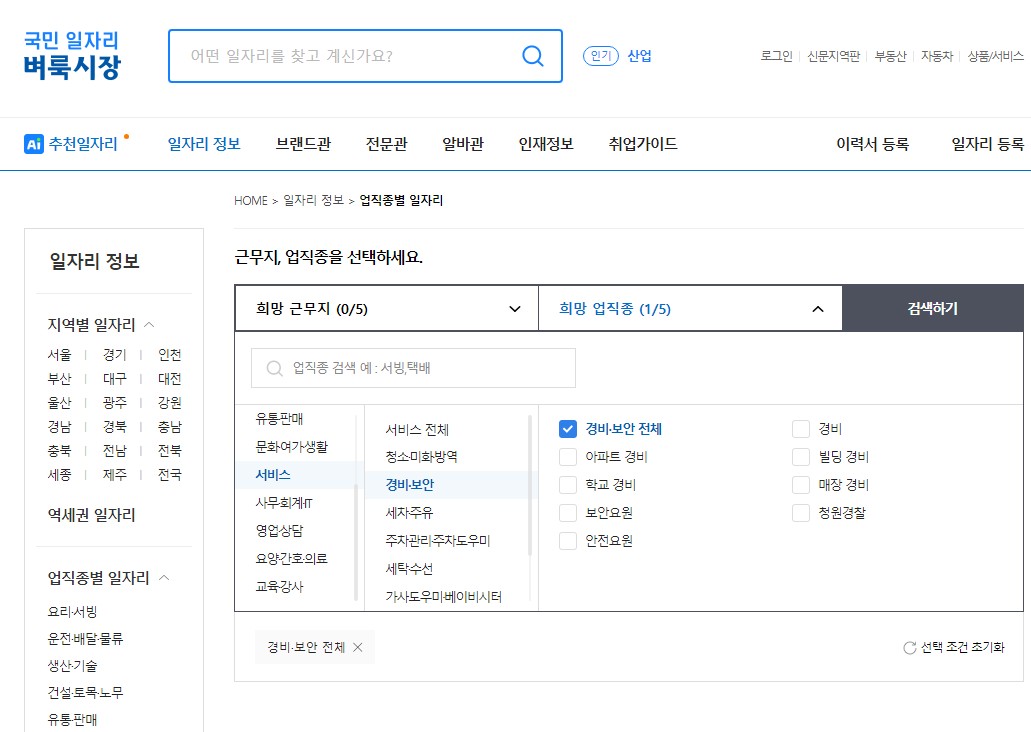Open the 알바관 nav menu
The height and width of the screenshot is (732, 1031).
463,143
